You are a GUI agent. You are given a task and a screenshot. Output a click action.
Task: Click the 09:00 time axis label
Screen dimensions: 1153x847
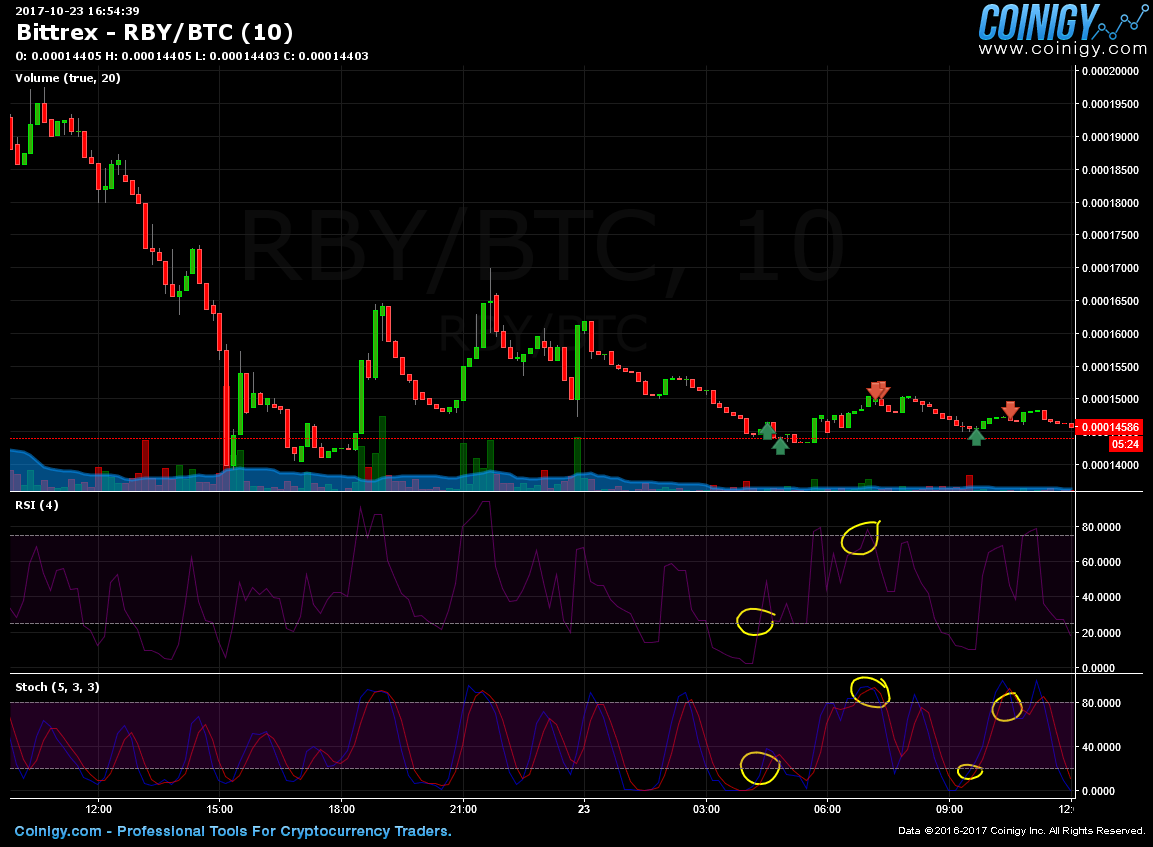[949, 809]
